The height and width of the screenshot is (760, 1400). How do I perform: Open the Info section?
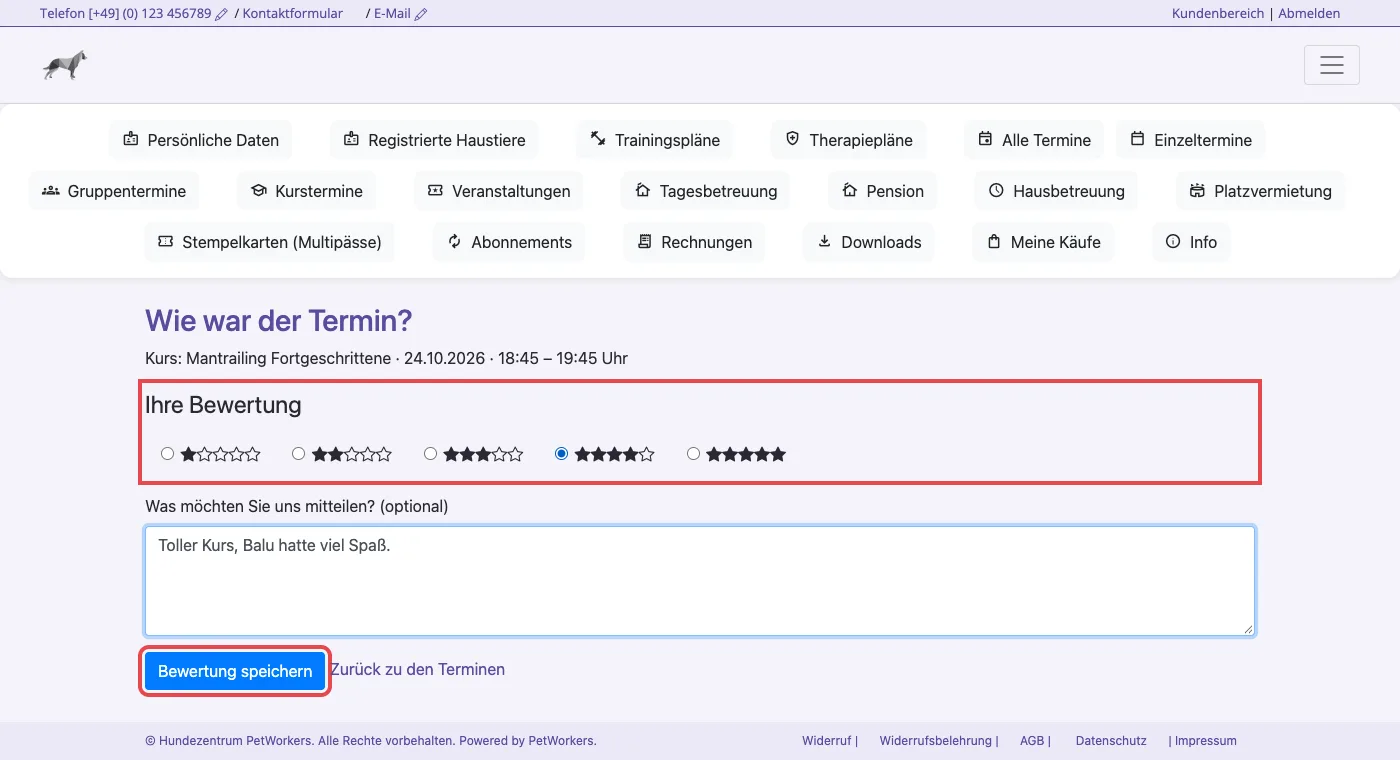click(1191, 242)
